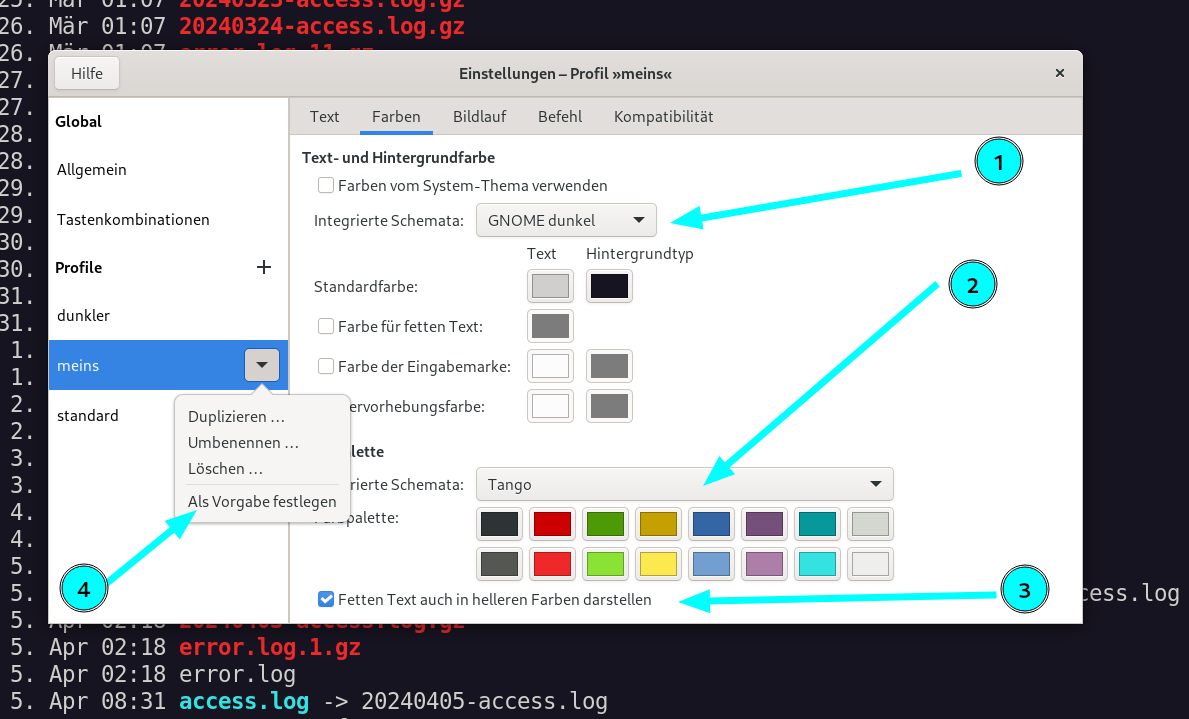Click the bold text color swatch
Screen dimensions: 1189x719
point(550,326)
